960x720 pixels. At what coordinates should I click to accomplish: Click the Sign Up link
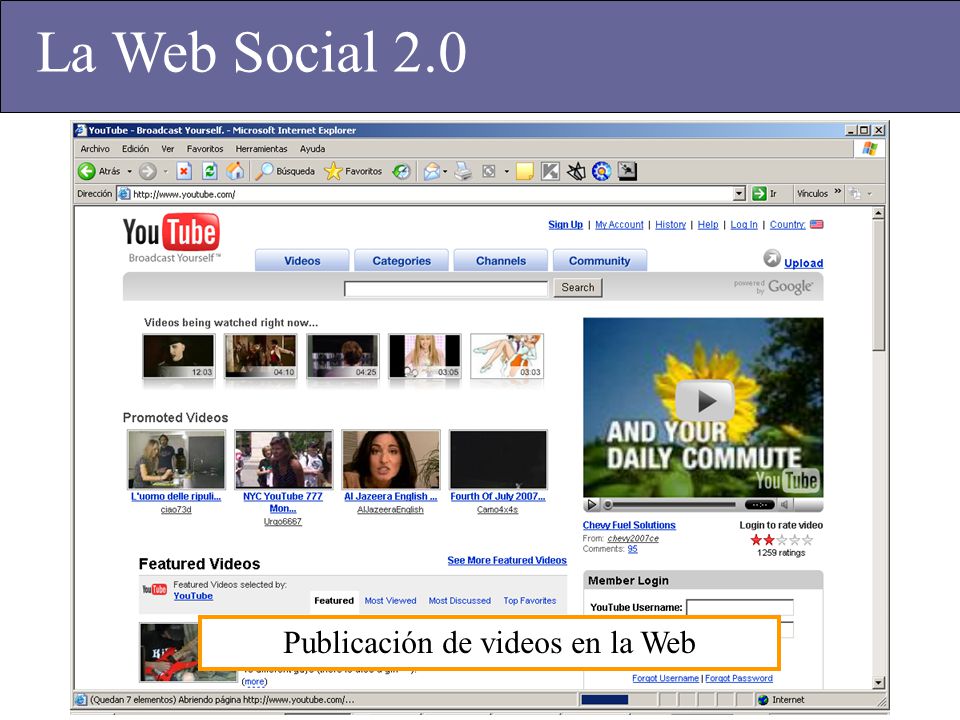(x=566, y=225)
